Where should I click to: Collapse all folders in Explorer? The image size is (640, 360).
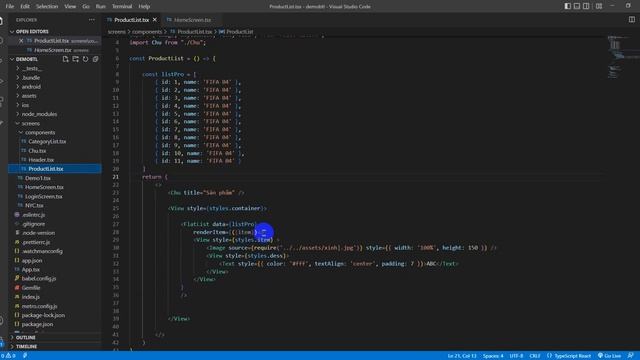click(x=95, y=59)
